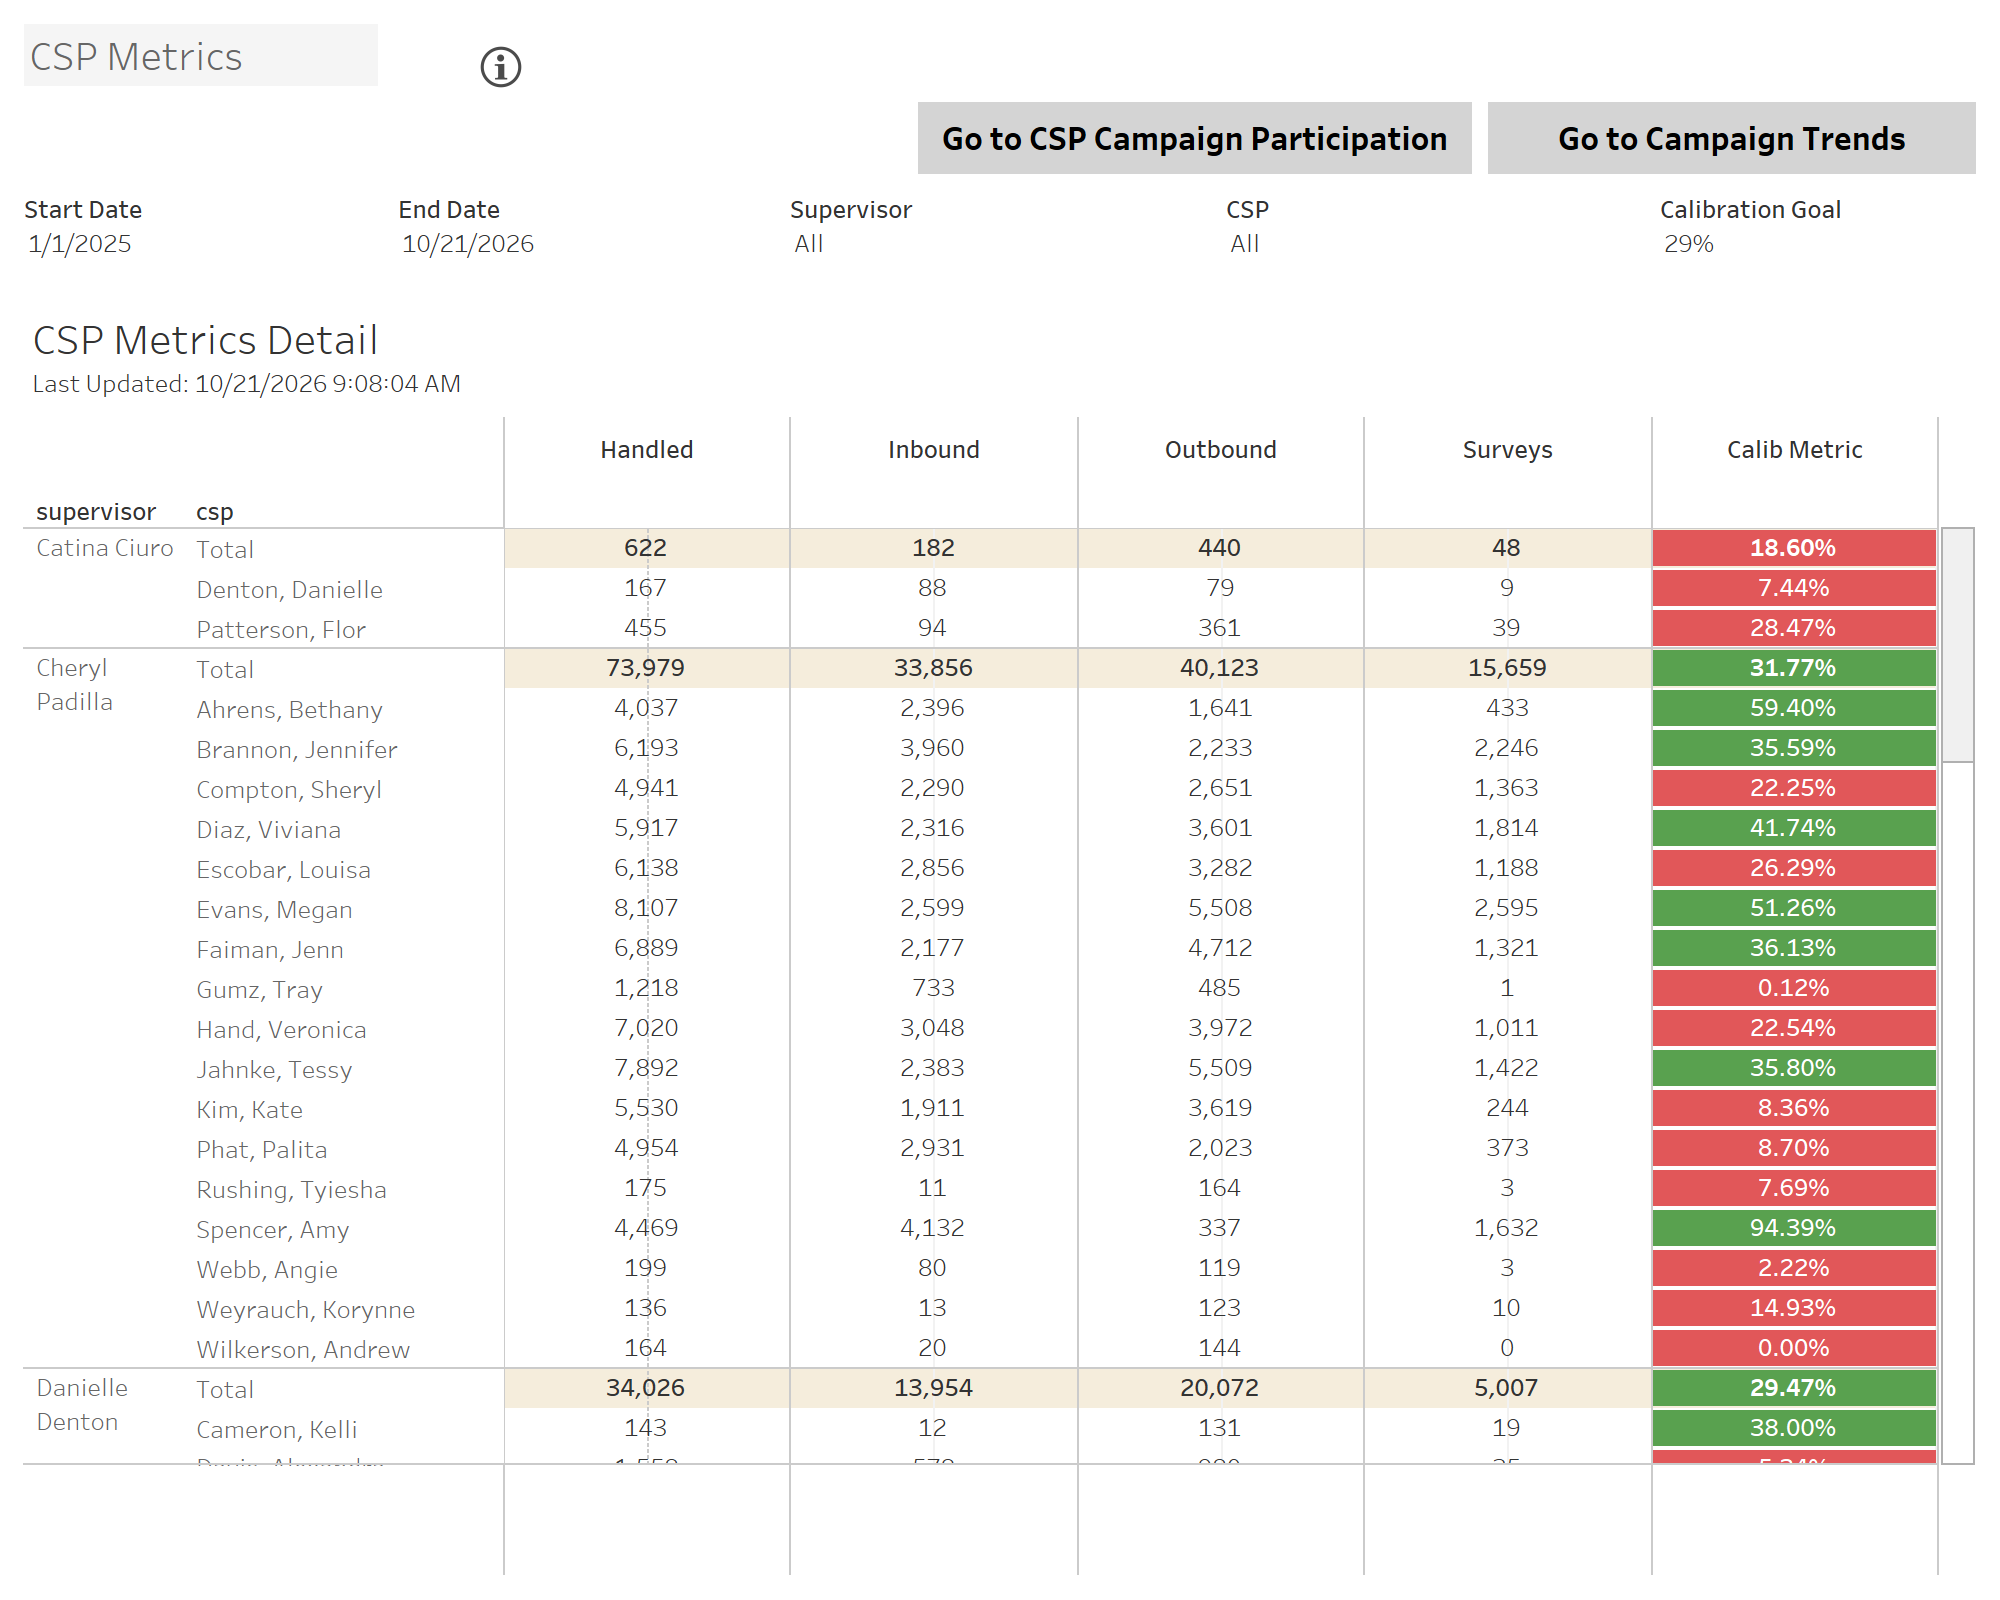Select CSP Cameron, Kelli row label
Image resolution: width=2000 pixels, height=1600 pixels.
point(276,1430)
